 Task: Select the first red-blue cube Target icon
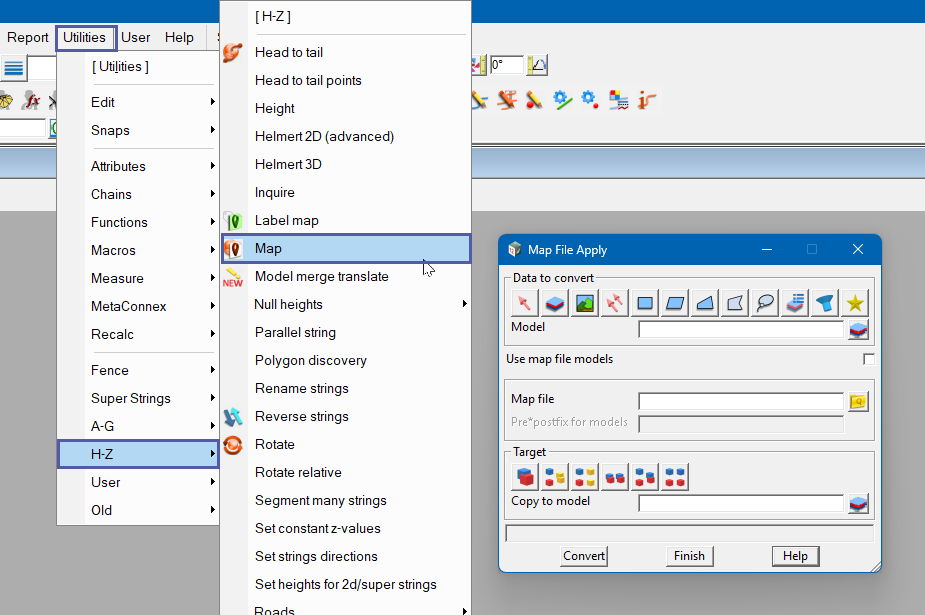pos(525,476)
